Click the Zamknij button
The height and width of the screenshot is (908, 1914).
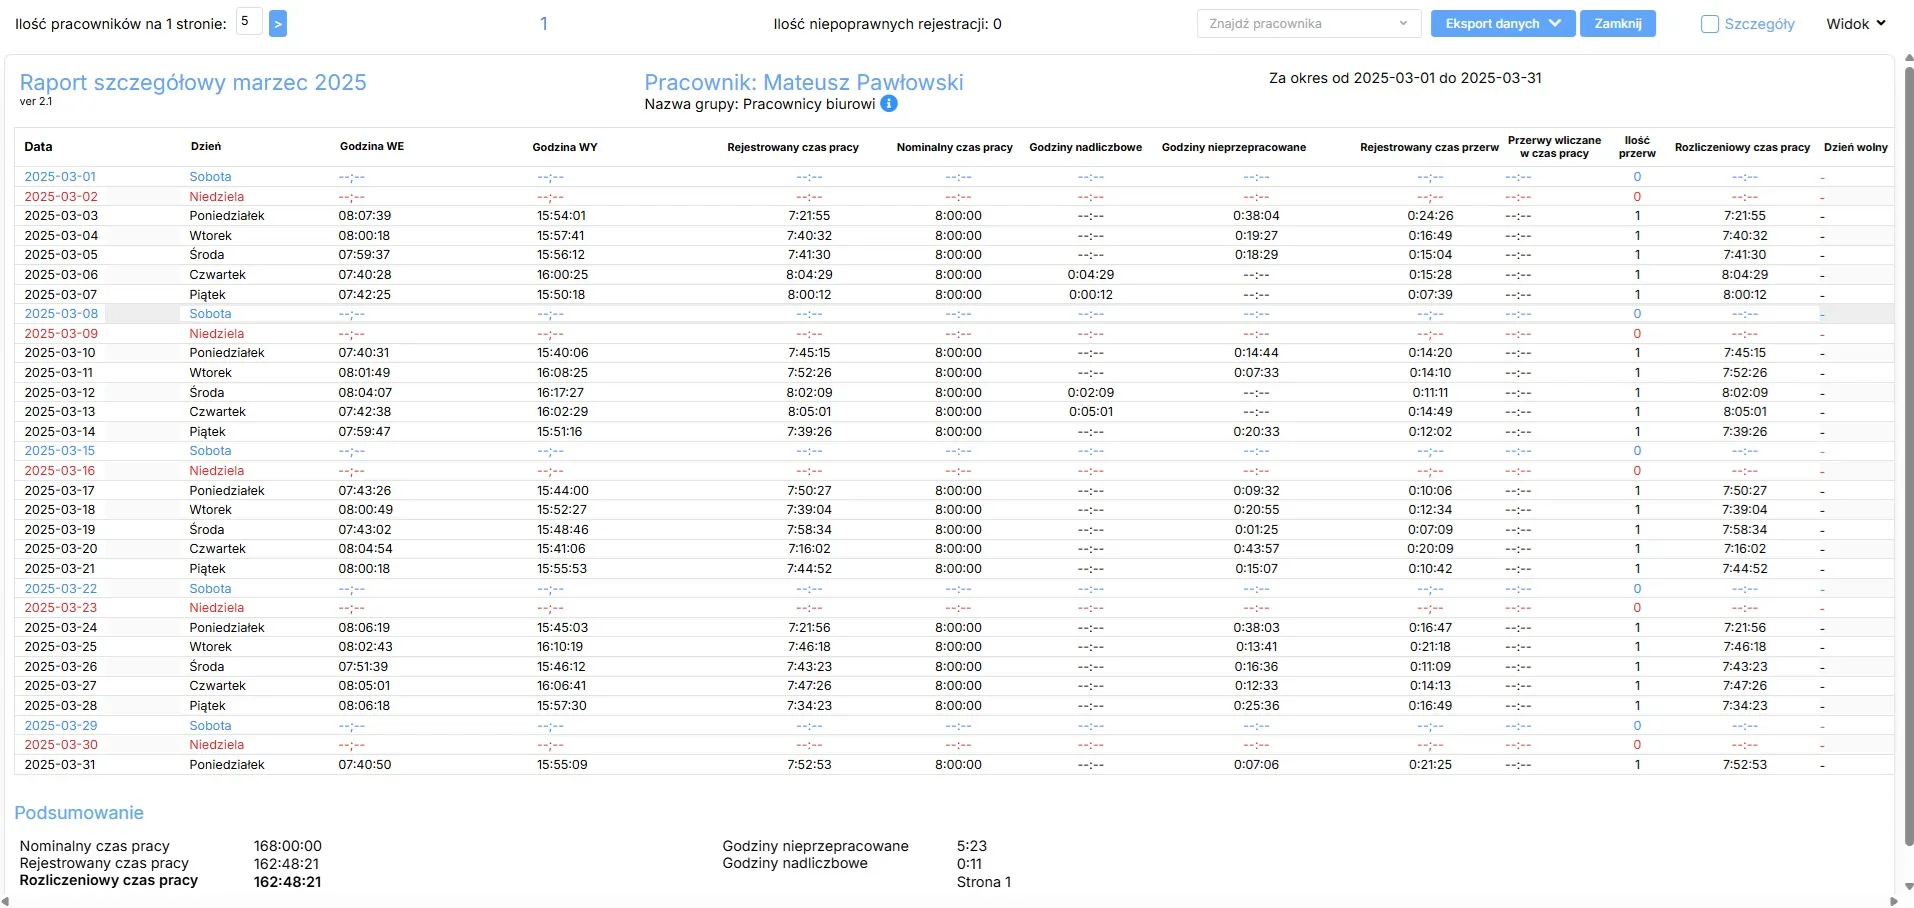point(1617,24)
